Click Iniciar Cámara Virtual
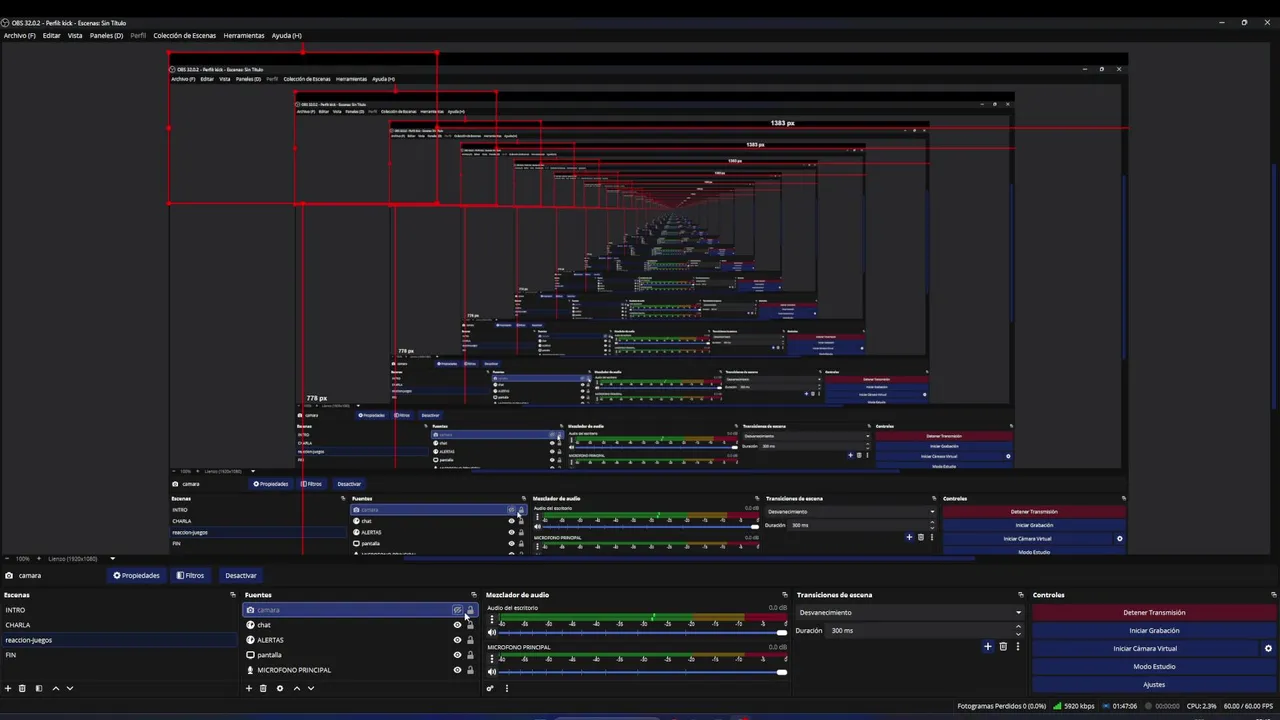This screenshot has width=1280, height=720. click(1145, 648)
